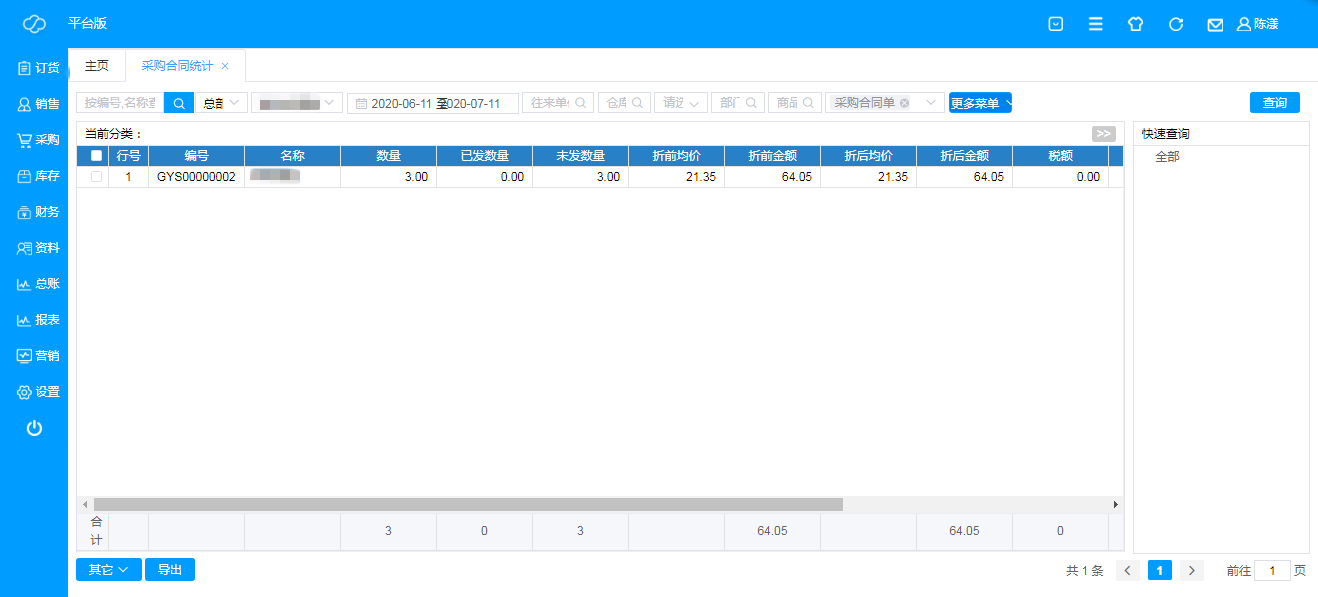The height and width of the screenshot is (597, 1318).
Task: Click the 查询 button
Action: pyautogui.click(x=1274, y=103)
